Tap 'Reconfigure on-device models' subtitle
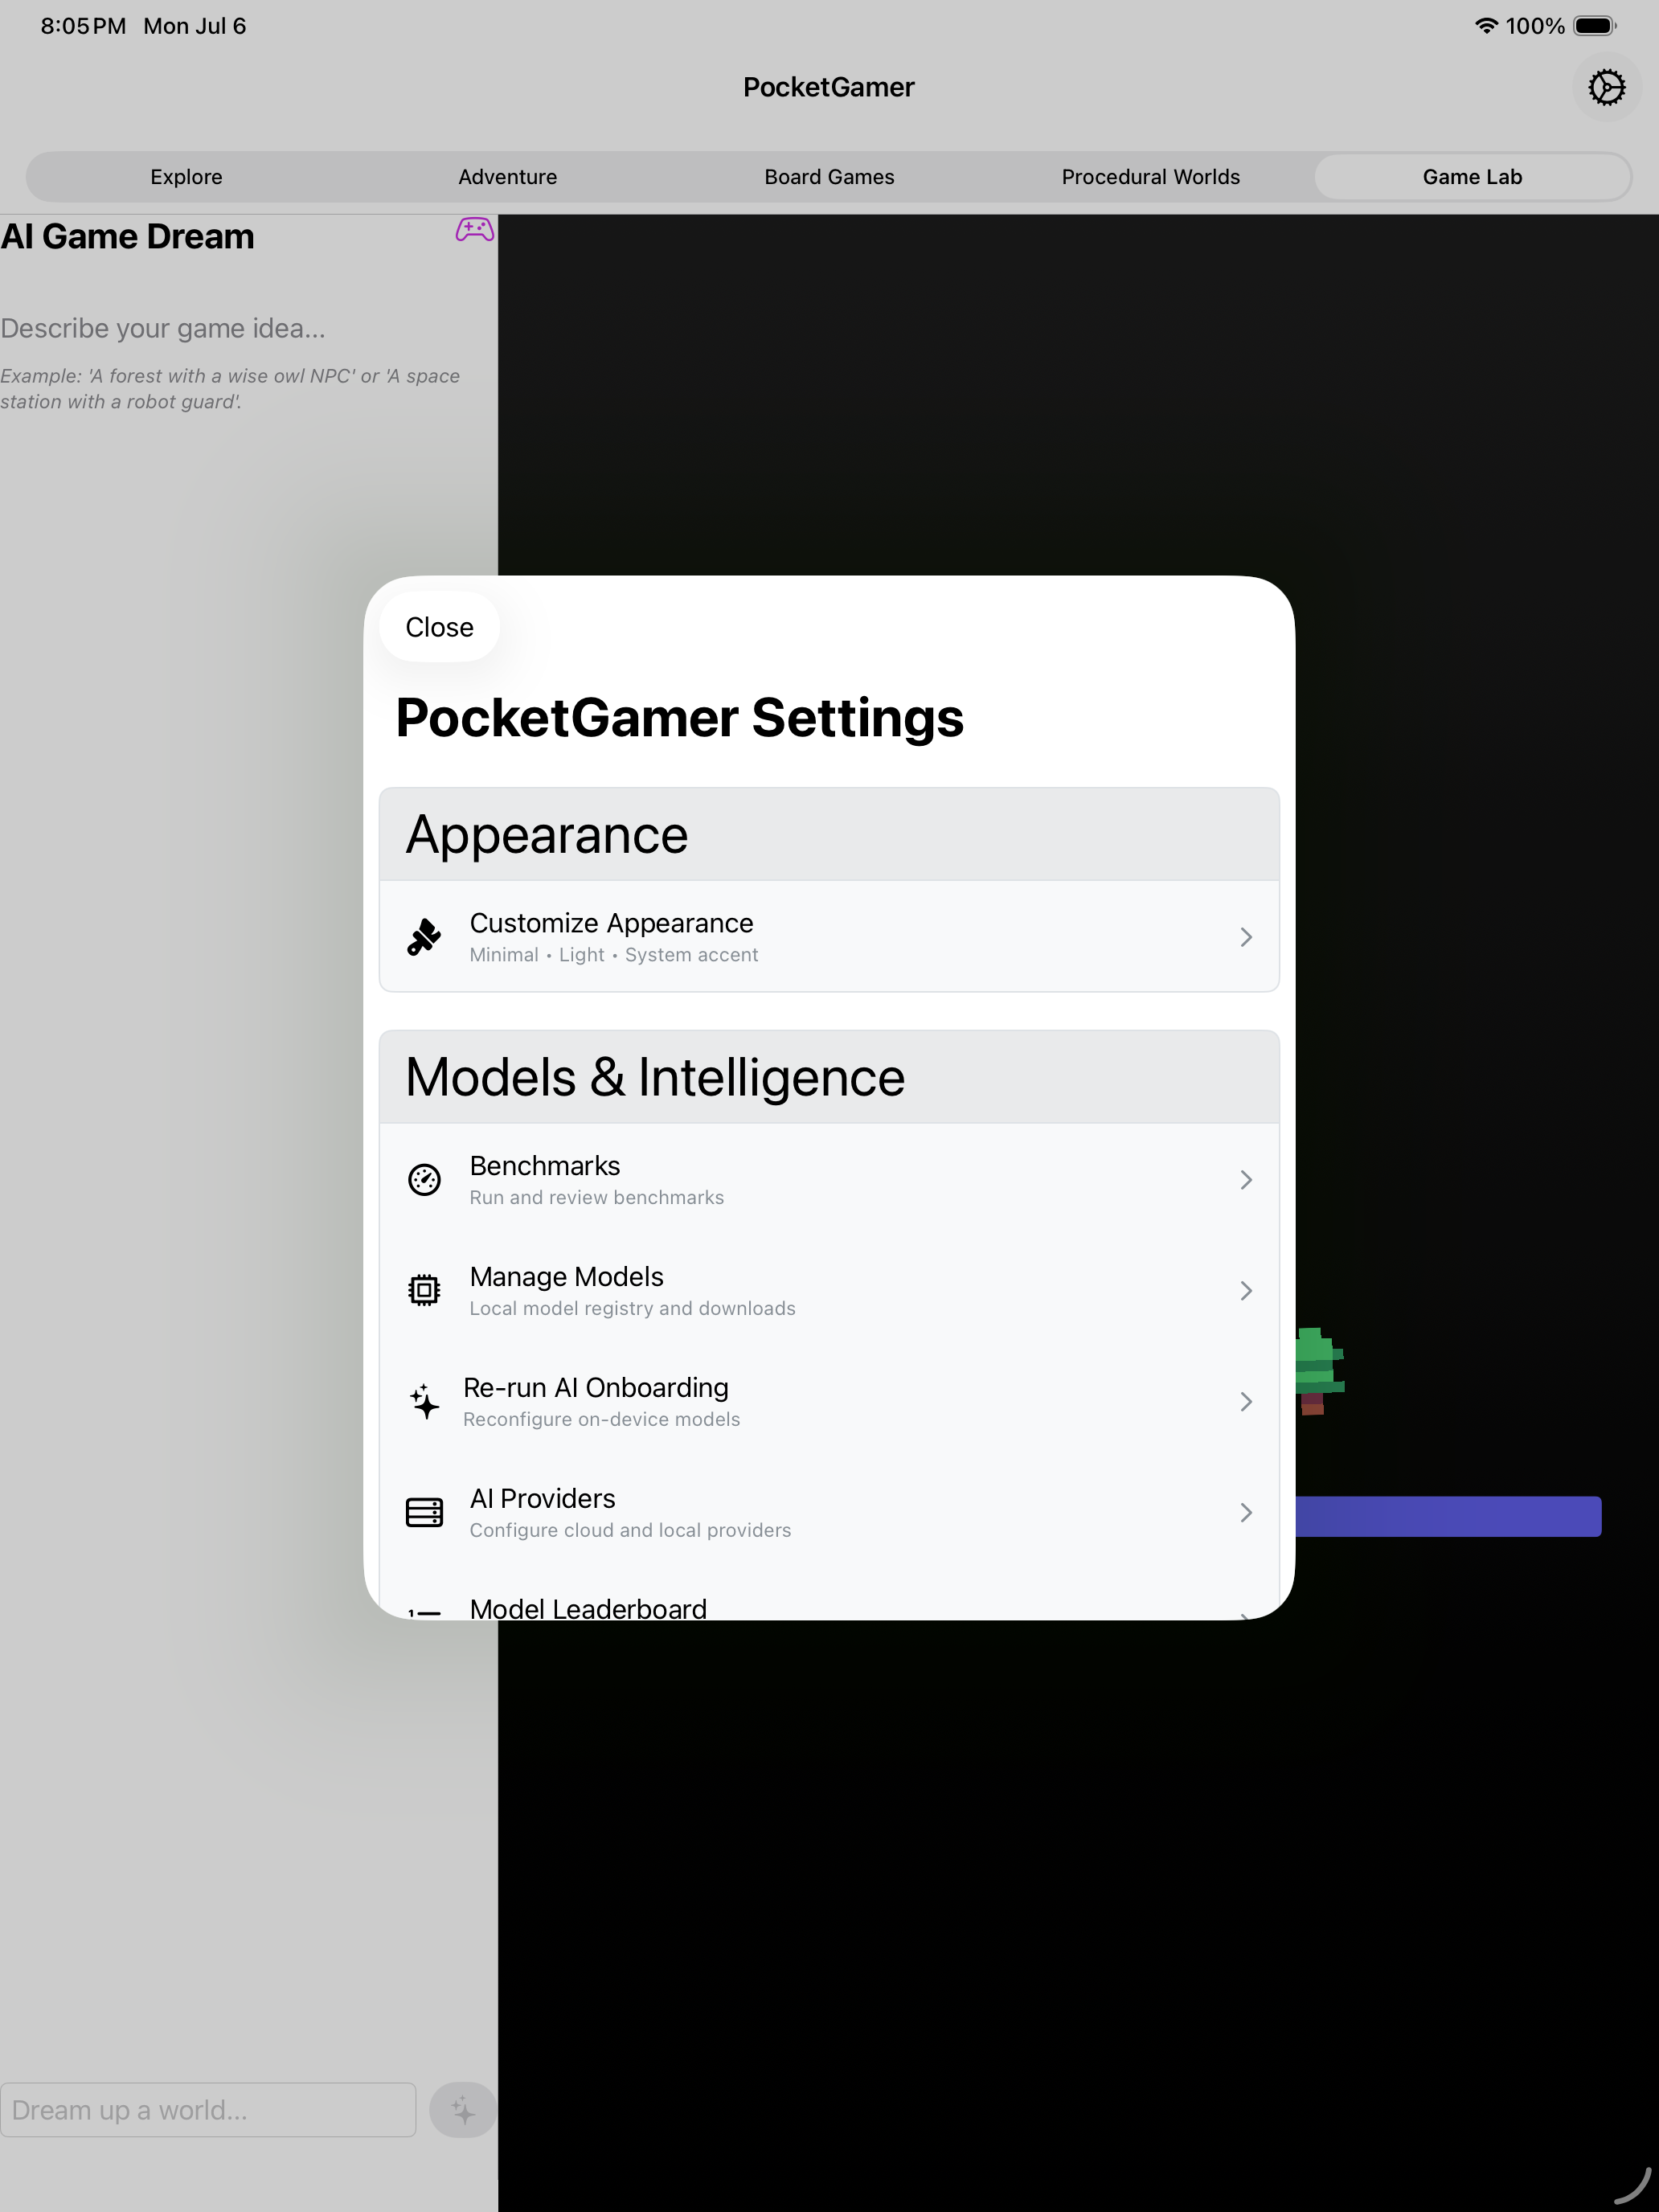This screenshot has width=1659, height=2212. coord(601,1420)
